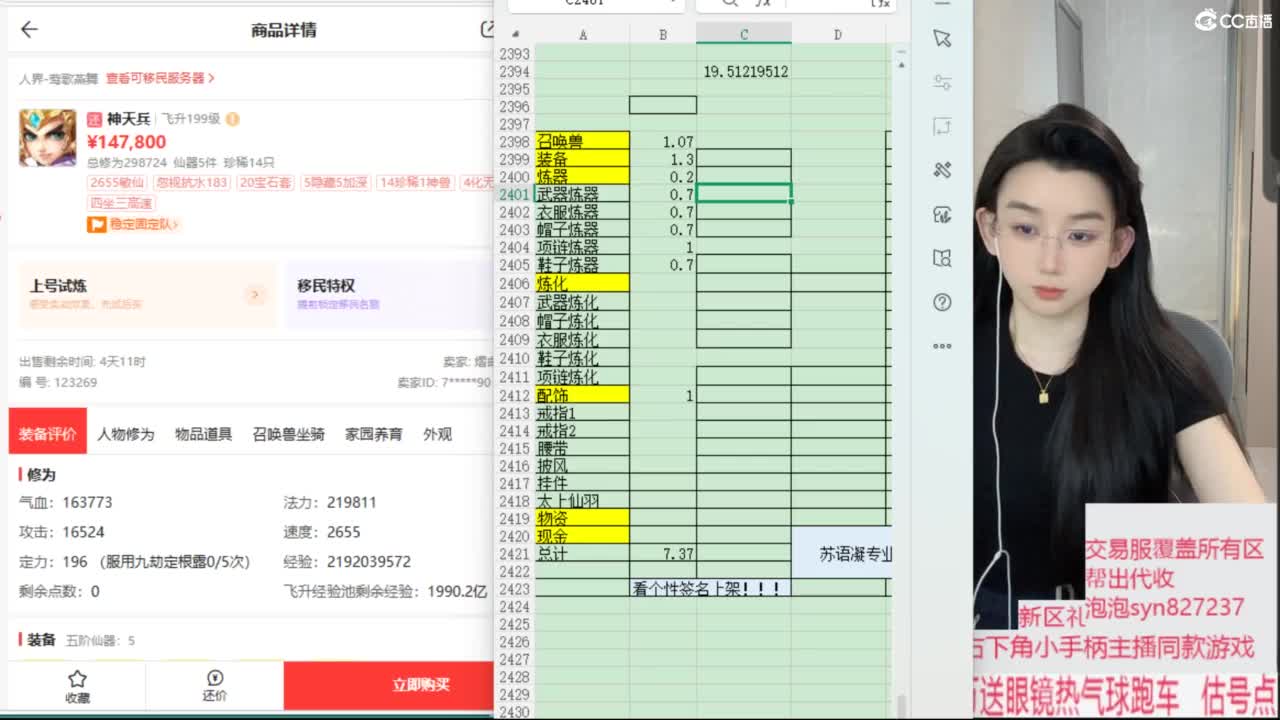1280x720 pixels.
Task: Select the 2655敏仙 tag
Action: [x=118, y=183]
